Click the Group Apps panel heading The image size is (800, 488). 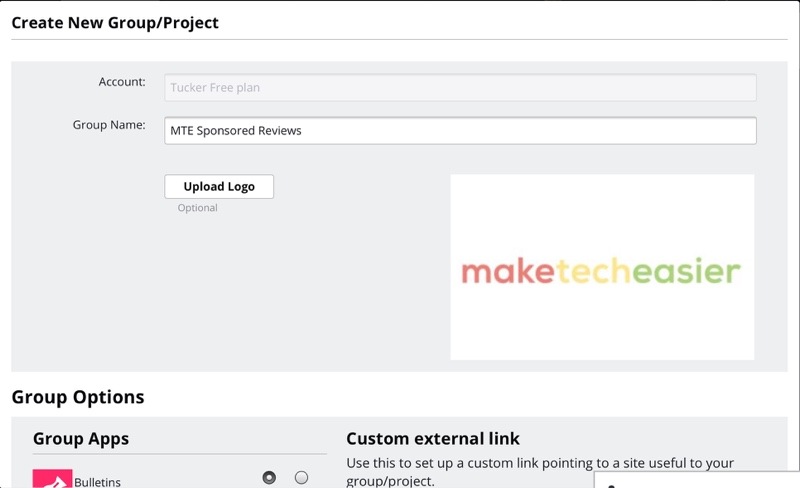[81, 439]
